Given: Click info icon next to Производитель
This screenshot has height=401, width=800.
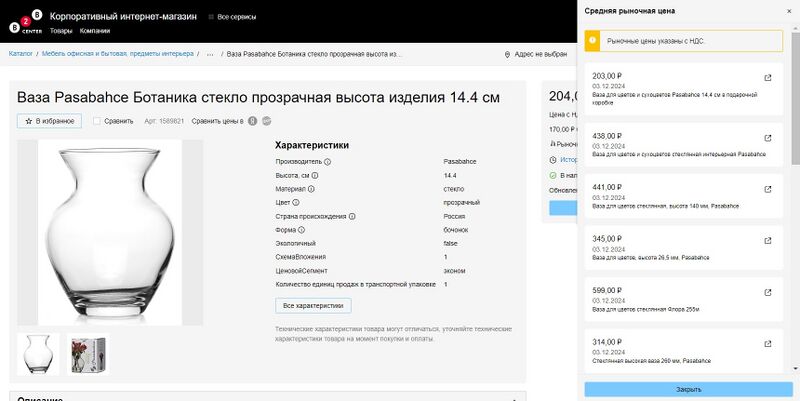Looking at the screenshot, I should point(327,161).
